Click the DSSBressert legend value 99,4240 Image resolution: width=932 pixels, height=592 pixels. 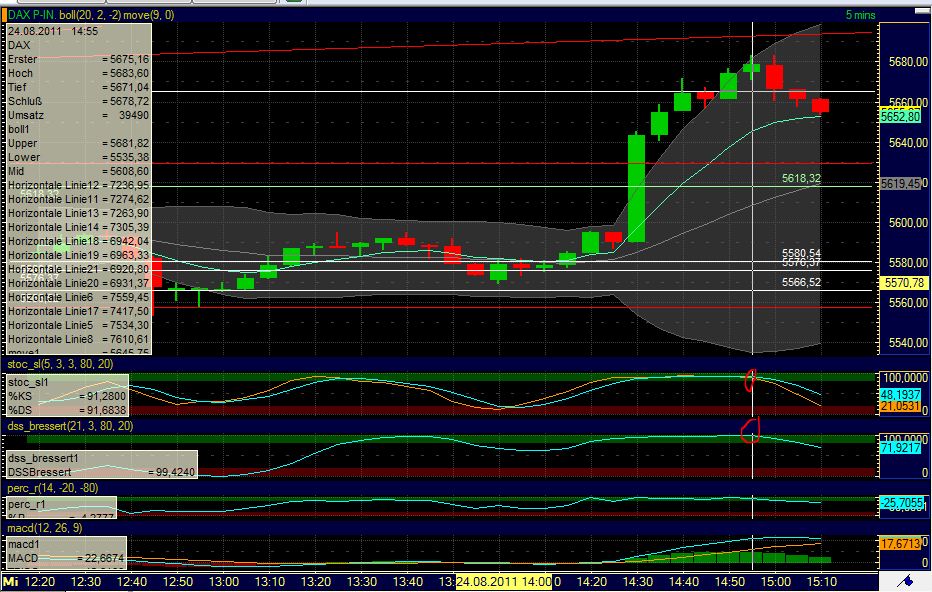pyautogui.click(x=170, y=472)
